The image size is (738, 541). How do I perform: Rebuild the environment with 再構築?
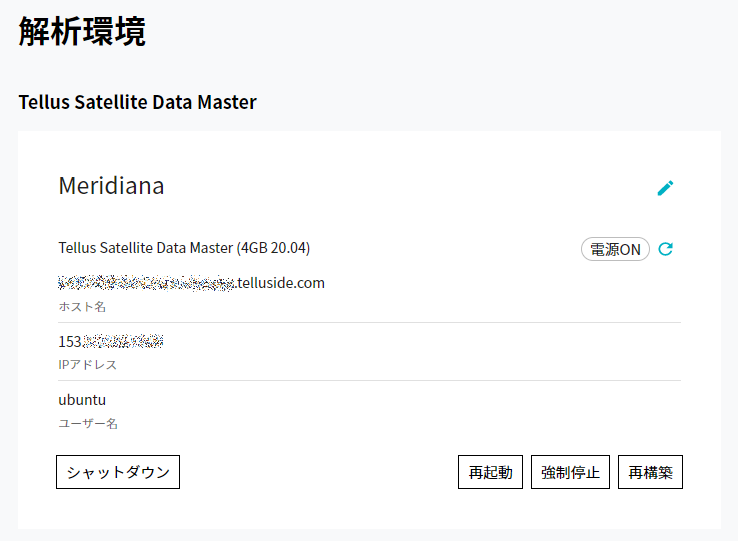point(650,472)
